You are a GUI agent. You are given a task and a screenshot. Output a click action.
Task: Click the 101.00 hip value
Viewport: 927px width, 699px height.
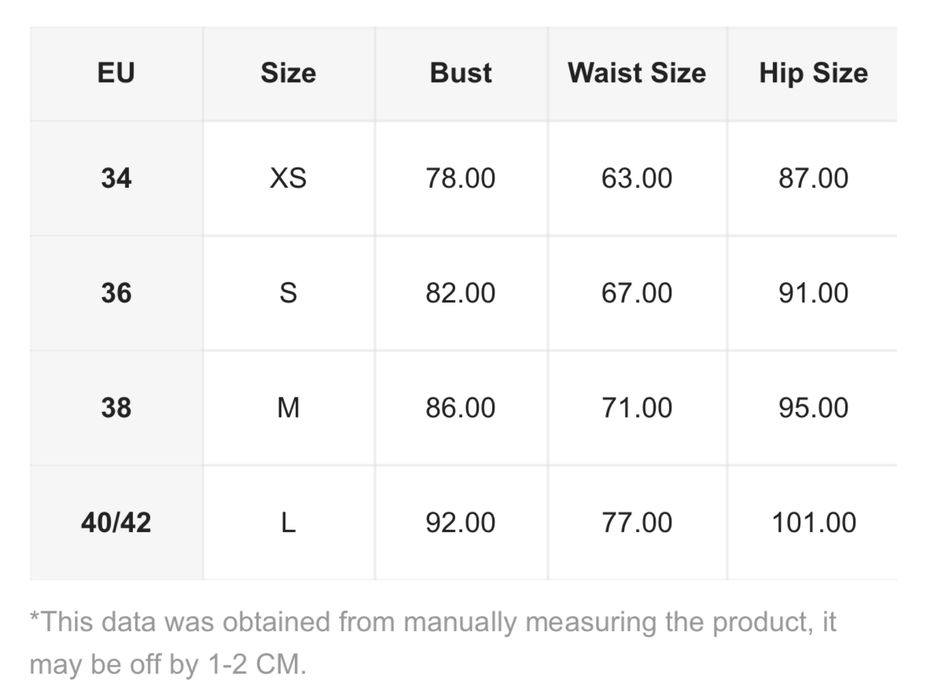[x=812, y=522]
